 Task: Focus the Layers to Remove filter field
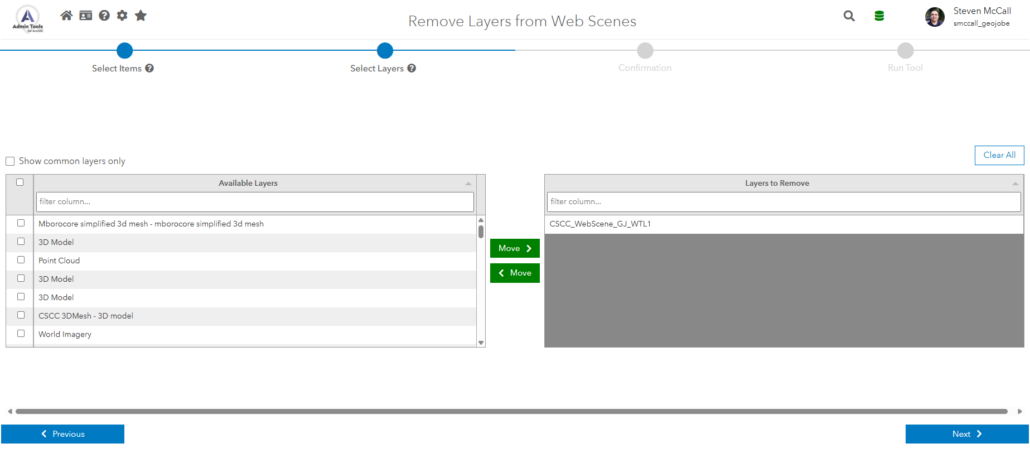click(784, 202)
